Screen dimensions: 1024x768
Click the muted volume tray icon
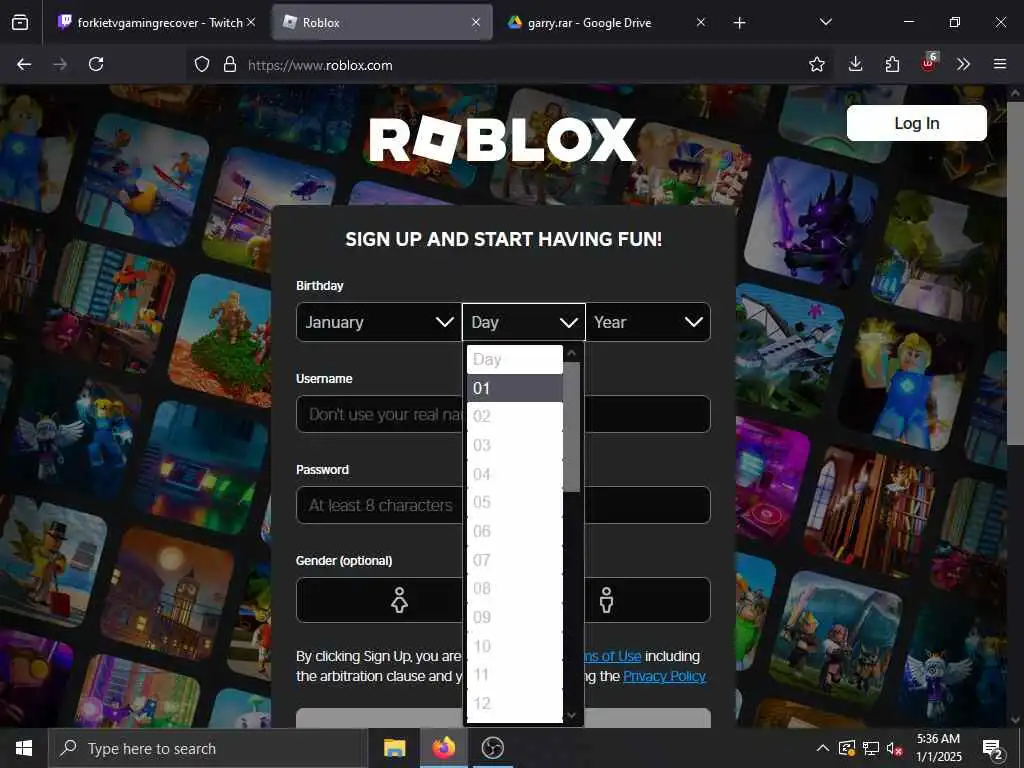(895, 748)
